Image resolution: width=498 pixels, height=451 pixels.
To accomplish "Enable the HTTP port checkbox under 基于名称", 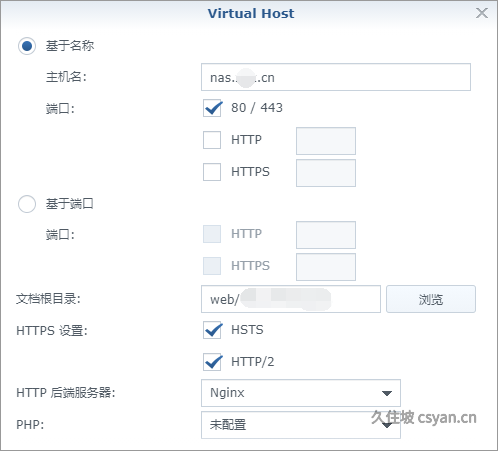I will (x=212, y=140).
